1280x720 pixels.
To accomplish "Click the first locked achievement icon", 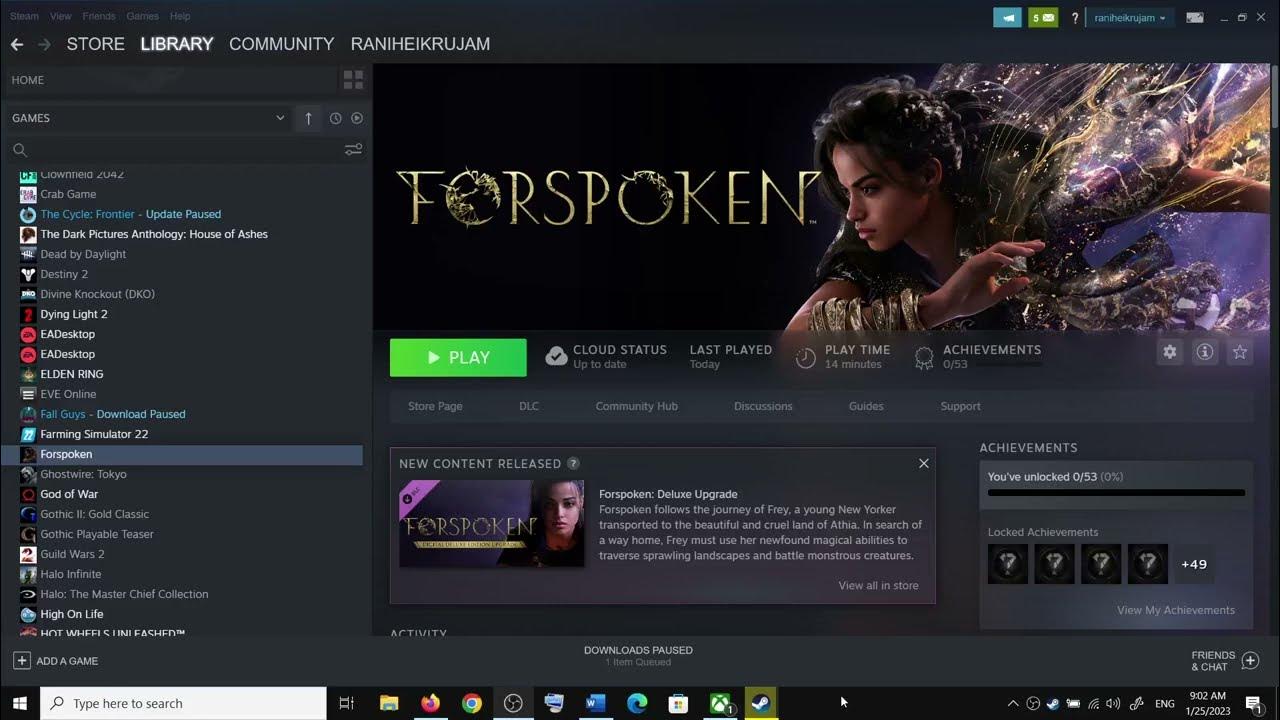I will coord(1008,564).
